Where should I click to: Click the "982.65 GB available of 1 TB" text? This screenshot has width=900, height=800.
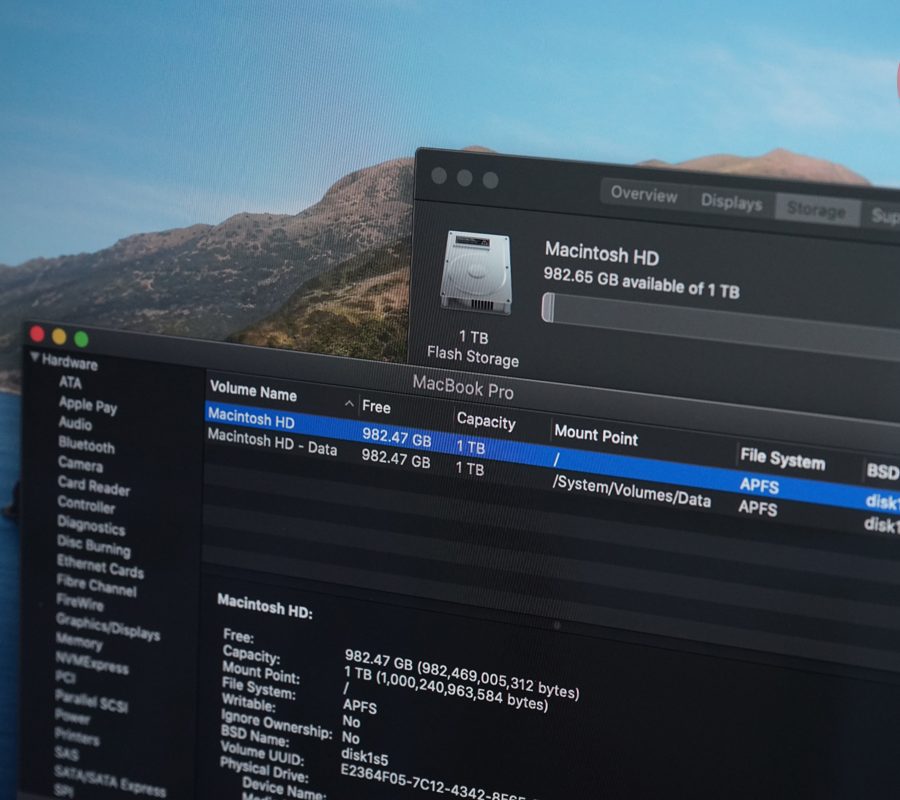click(641, 282)
